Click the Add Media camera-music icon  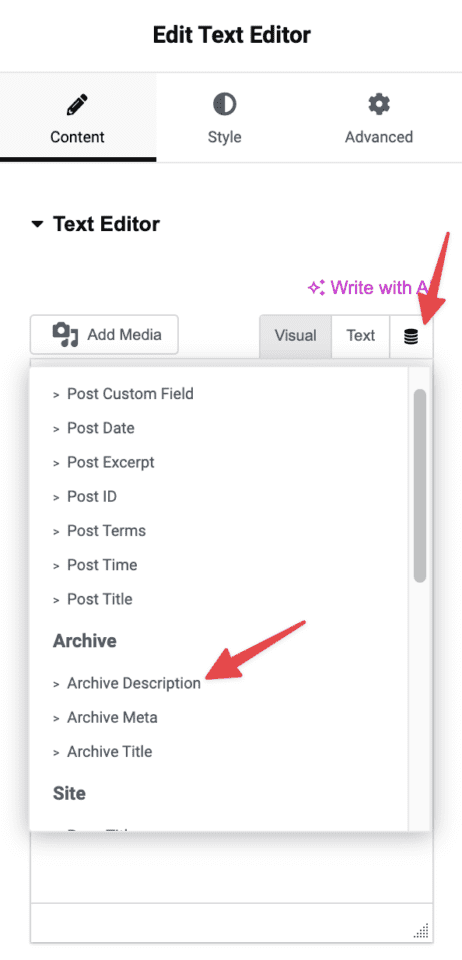point(65,335)
